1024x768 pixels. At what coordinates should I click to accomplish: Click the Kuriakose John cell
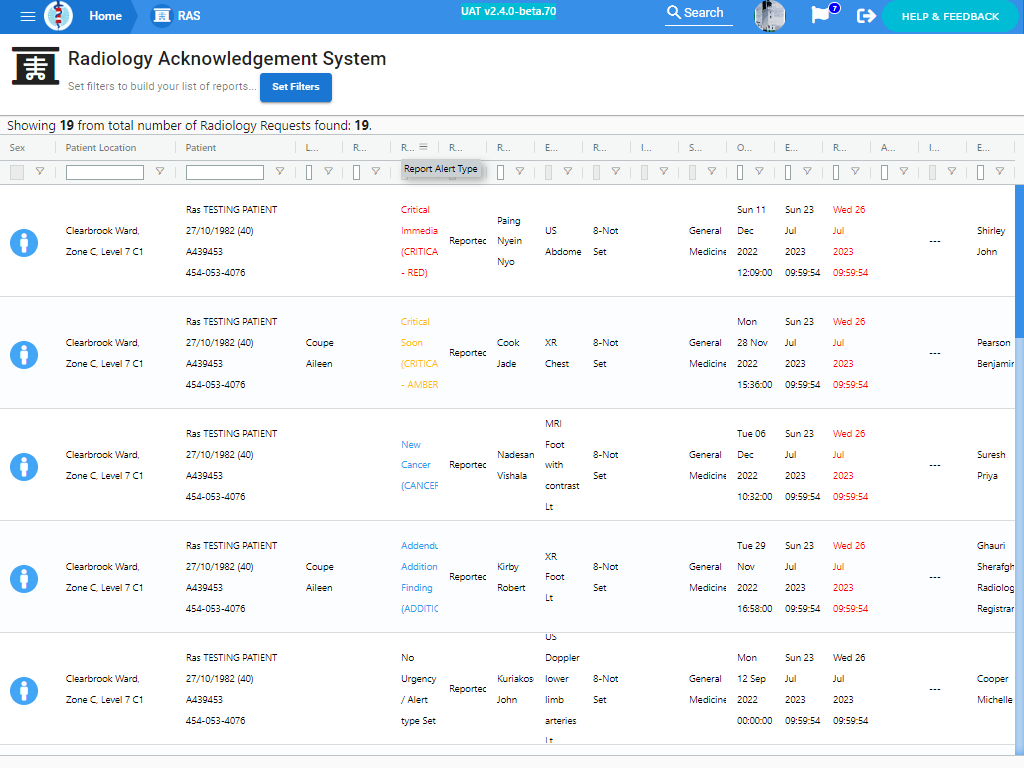[515, 689]
